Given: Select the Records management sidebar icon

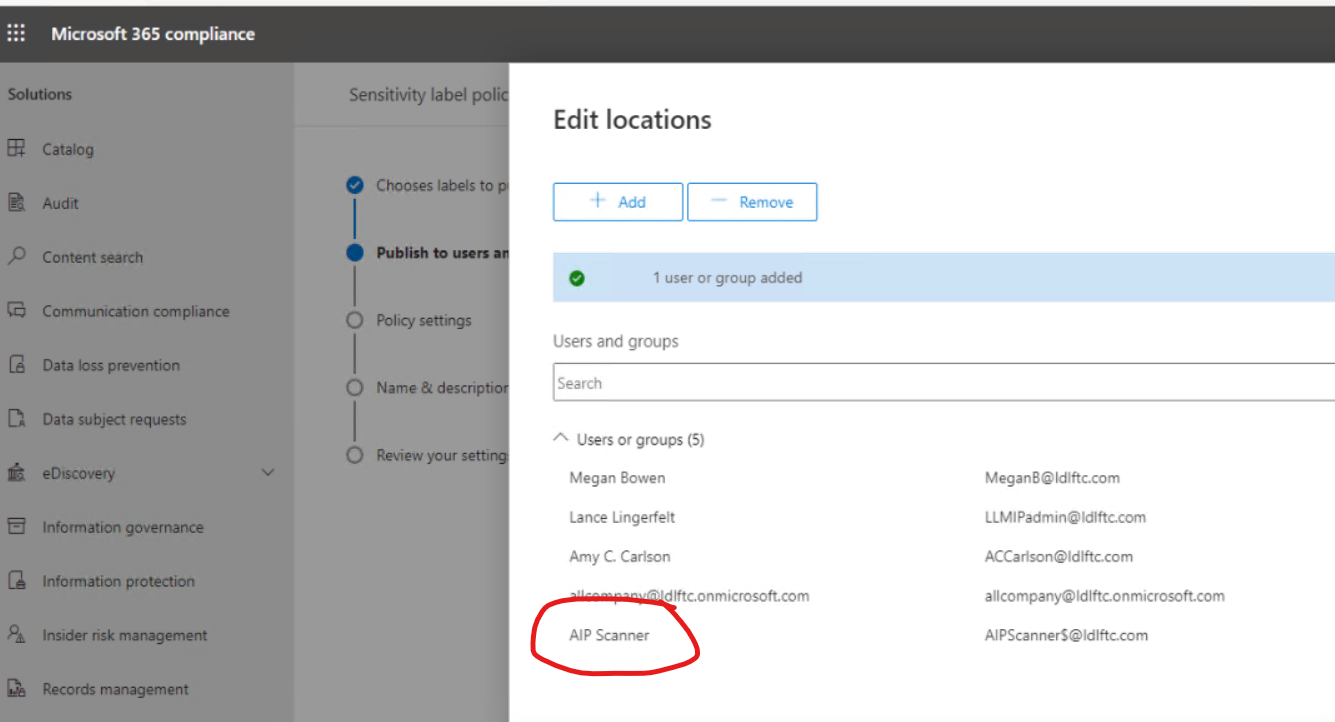Looking at the screenshot, I should tap(16, 689).
